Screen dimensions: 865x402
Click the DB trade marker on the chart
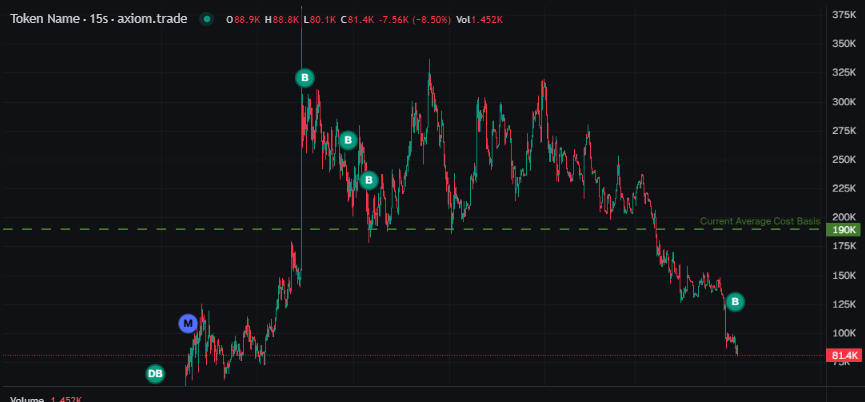click(155, 374)
